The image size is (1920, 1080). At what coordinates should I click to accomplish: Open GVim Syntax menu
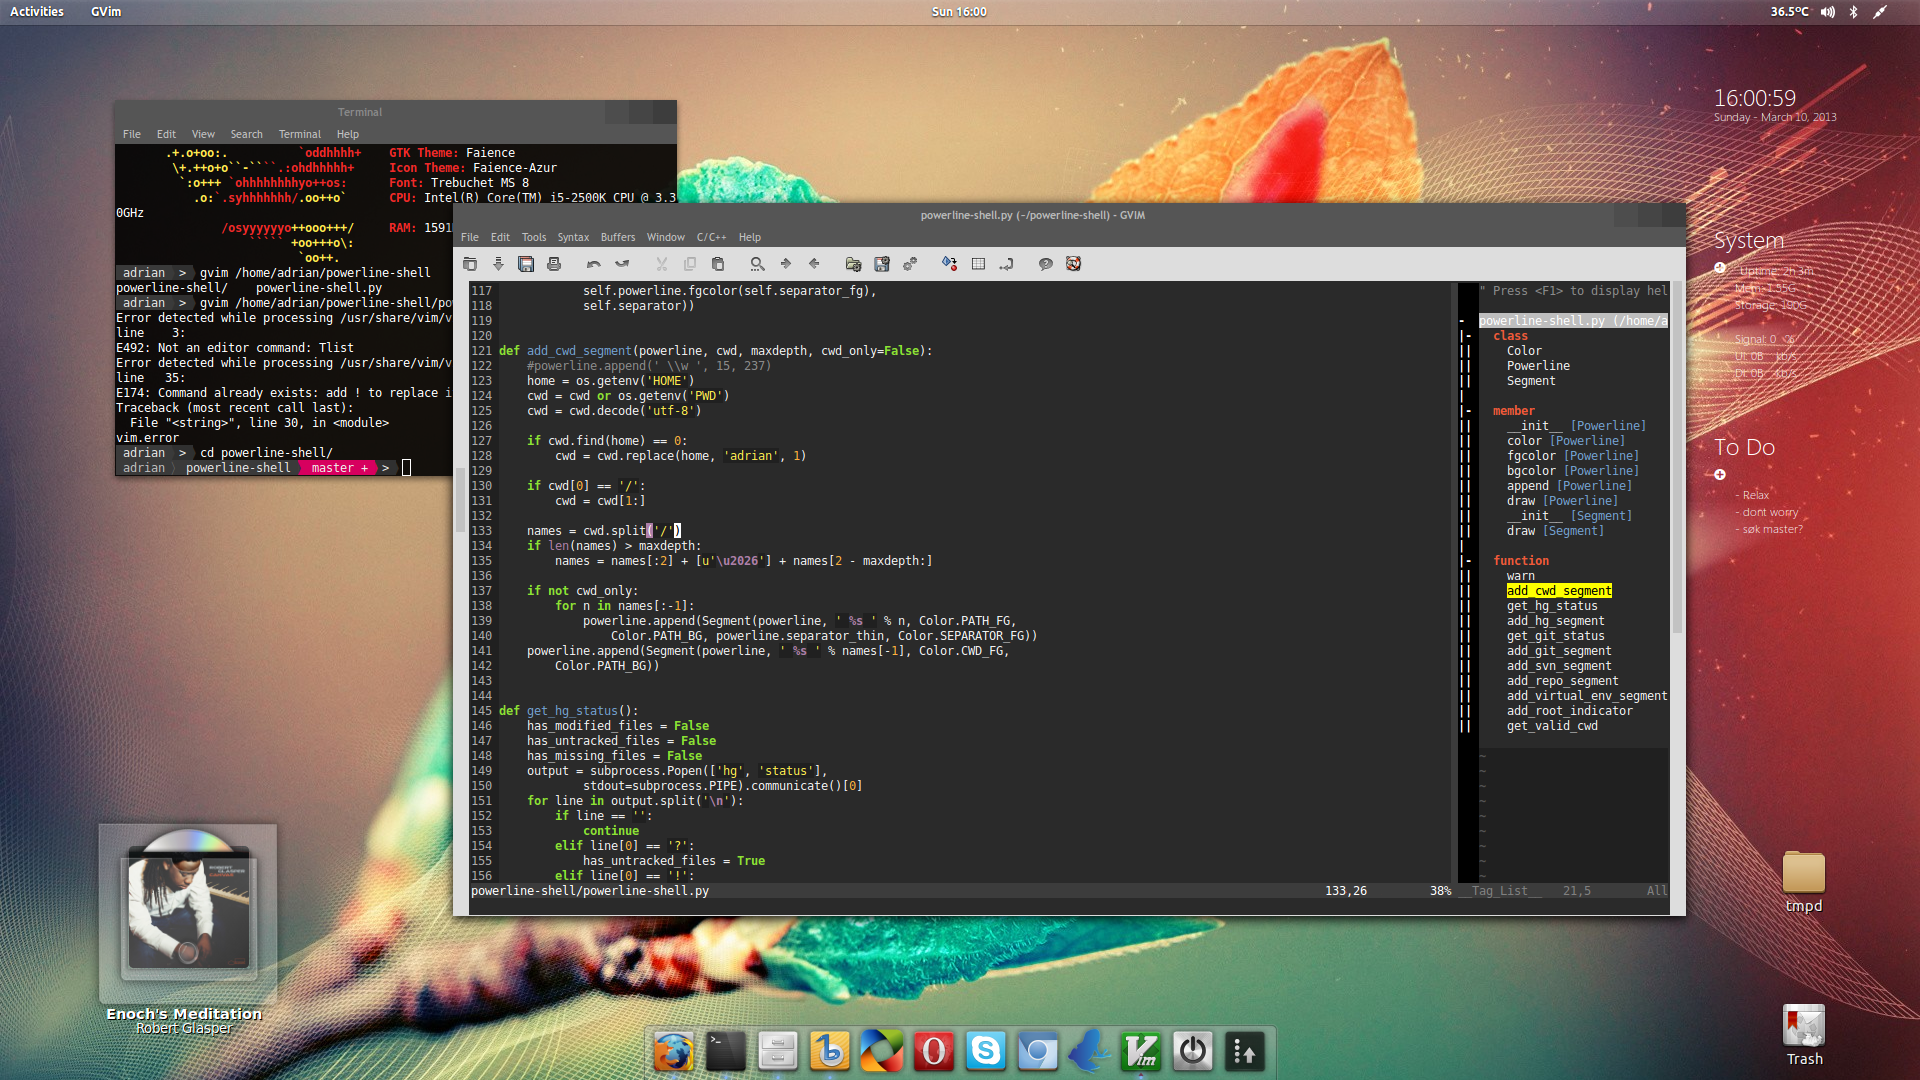click(573, 237)
